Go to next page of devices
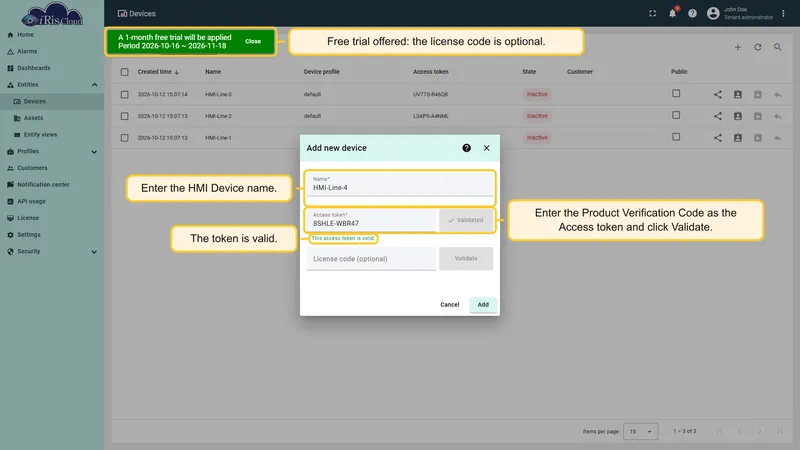This screenshot has width=800, height=450. point(759,432)
